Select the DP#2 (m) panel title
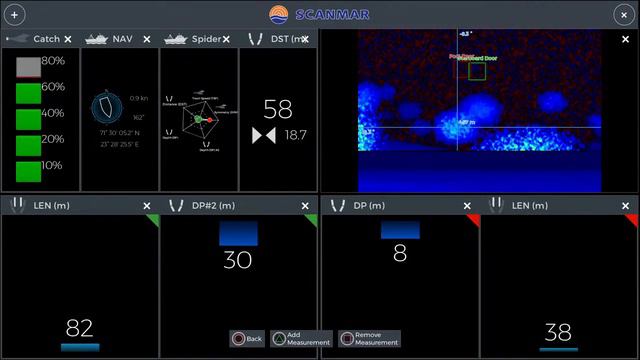 [x=213, y=205]
